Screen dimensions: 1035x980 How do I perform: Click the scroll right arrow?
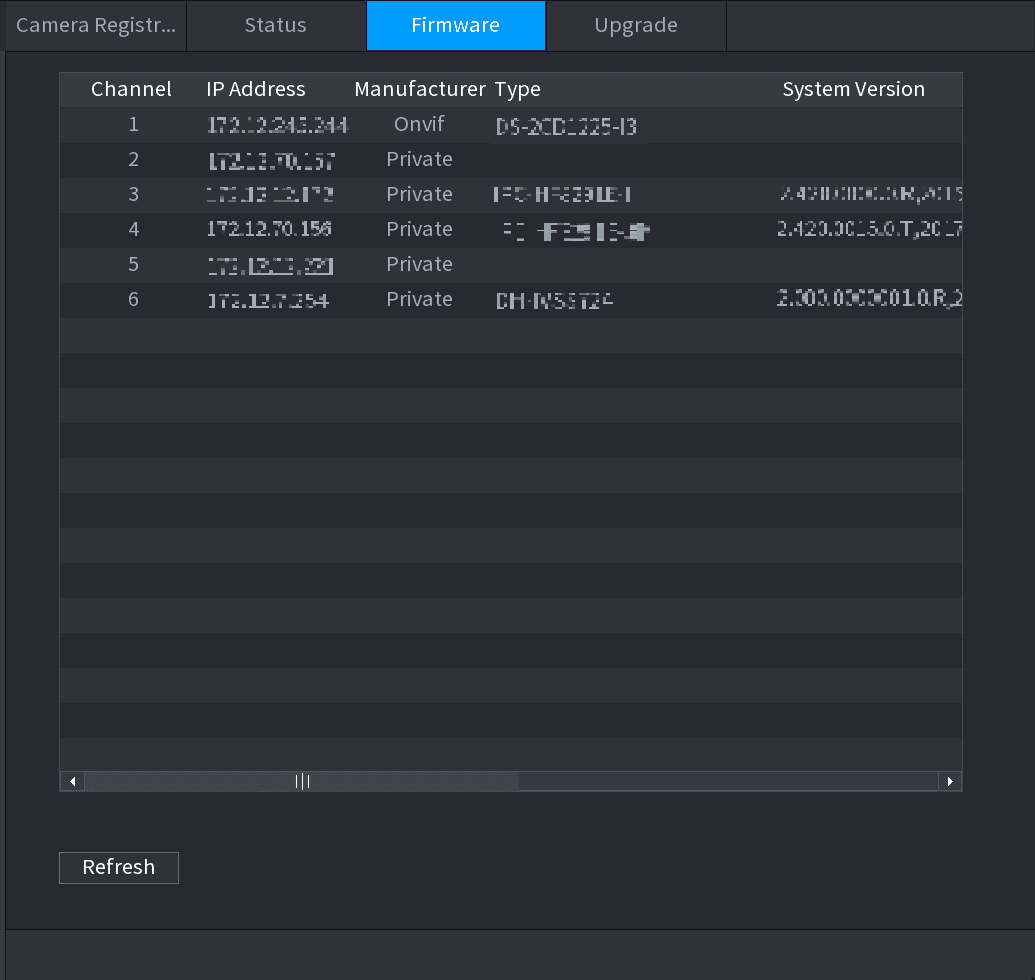[950, 781]
